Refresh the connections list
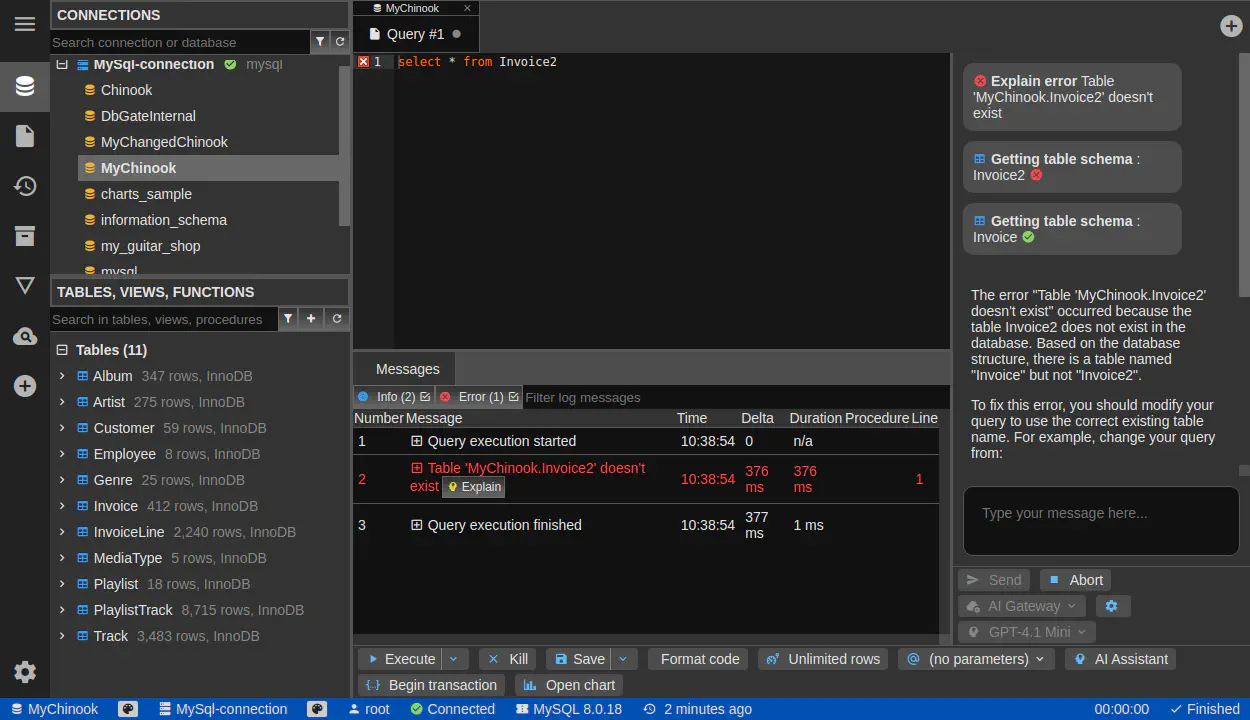 pyautogui.click(x=340, y=42)
